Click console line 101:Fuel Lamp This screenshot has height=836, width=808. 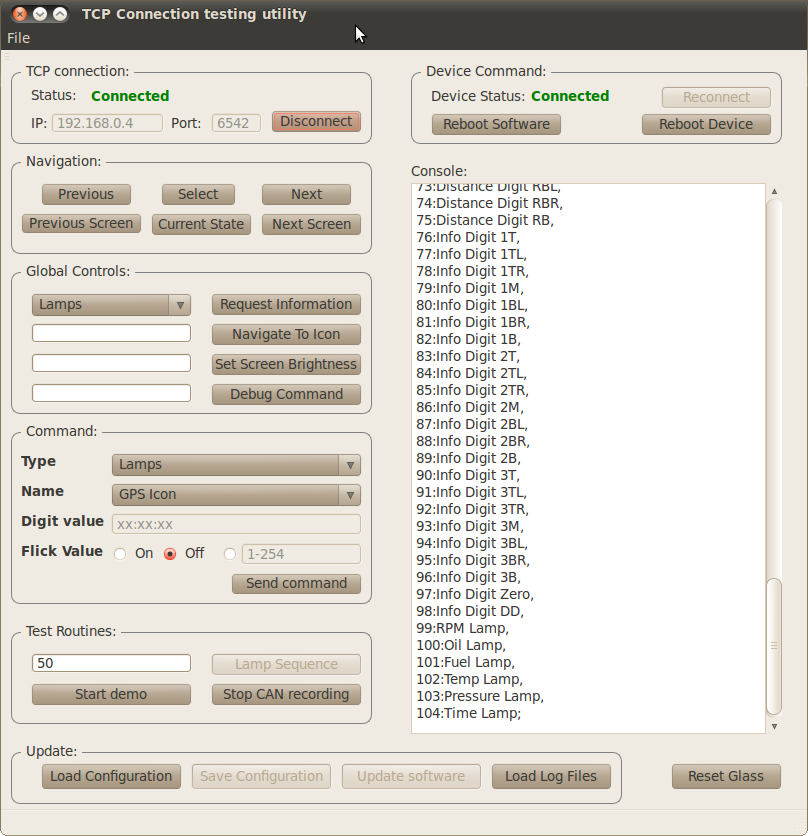click(466, 662)
